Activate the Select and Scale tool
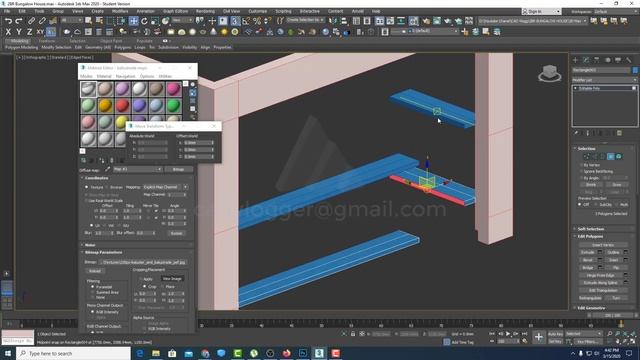 [155, 20]
